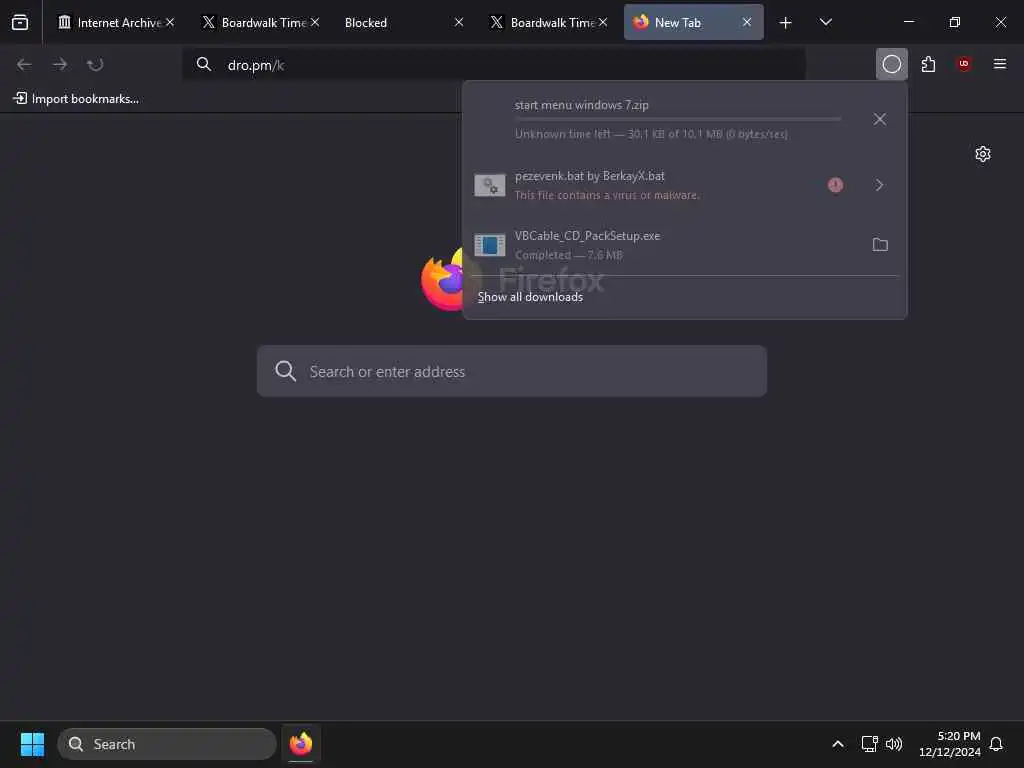
Task: Open the Windows Start menu
Action: (32, 744)
